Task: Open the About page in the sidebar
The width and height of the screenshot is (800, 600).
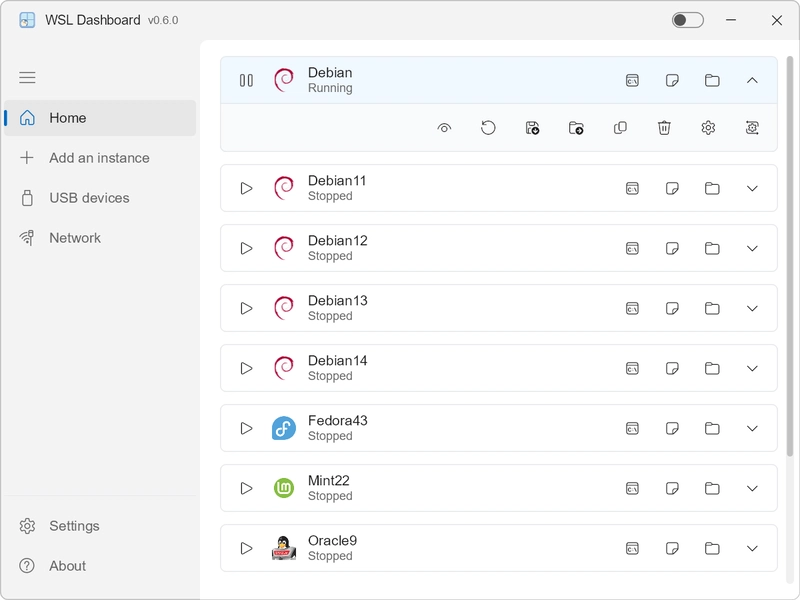Action: click(67, 566)
